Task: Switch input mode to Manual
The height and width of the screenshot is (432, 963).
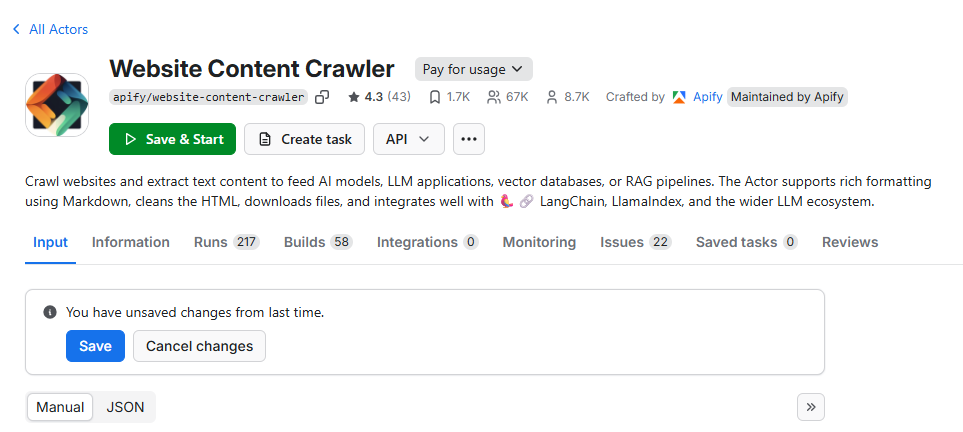Action: pyautogui.click(x=60, y=407)
